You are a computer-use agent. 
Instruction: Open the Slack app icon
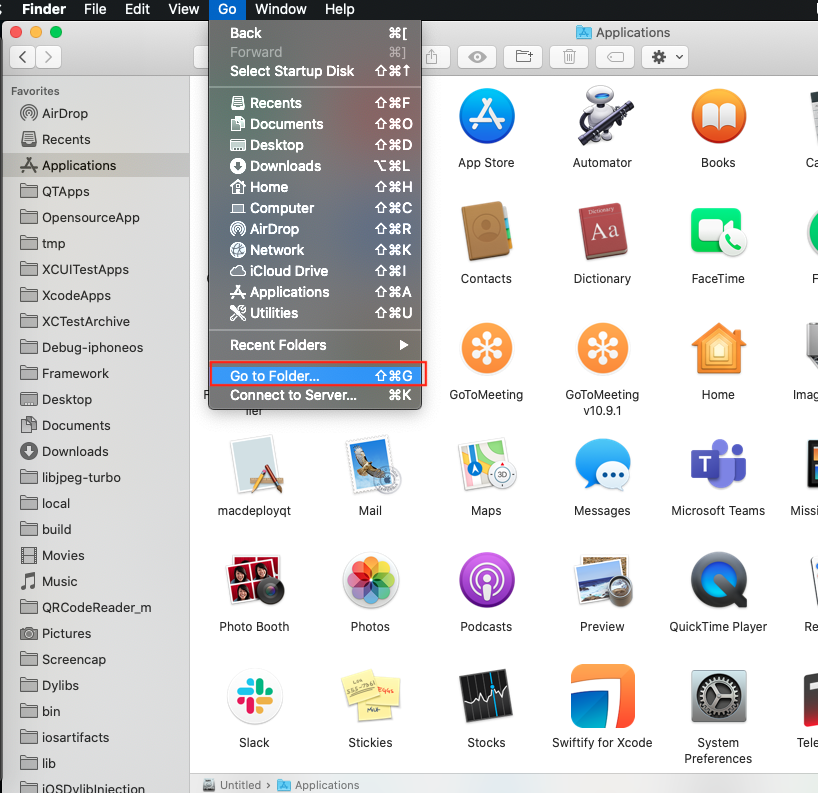tap(255, 696)
